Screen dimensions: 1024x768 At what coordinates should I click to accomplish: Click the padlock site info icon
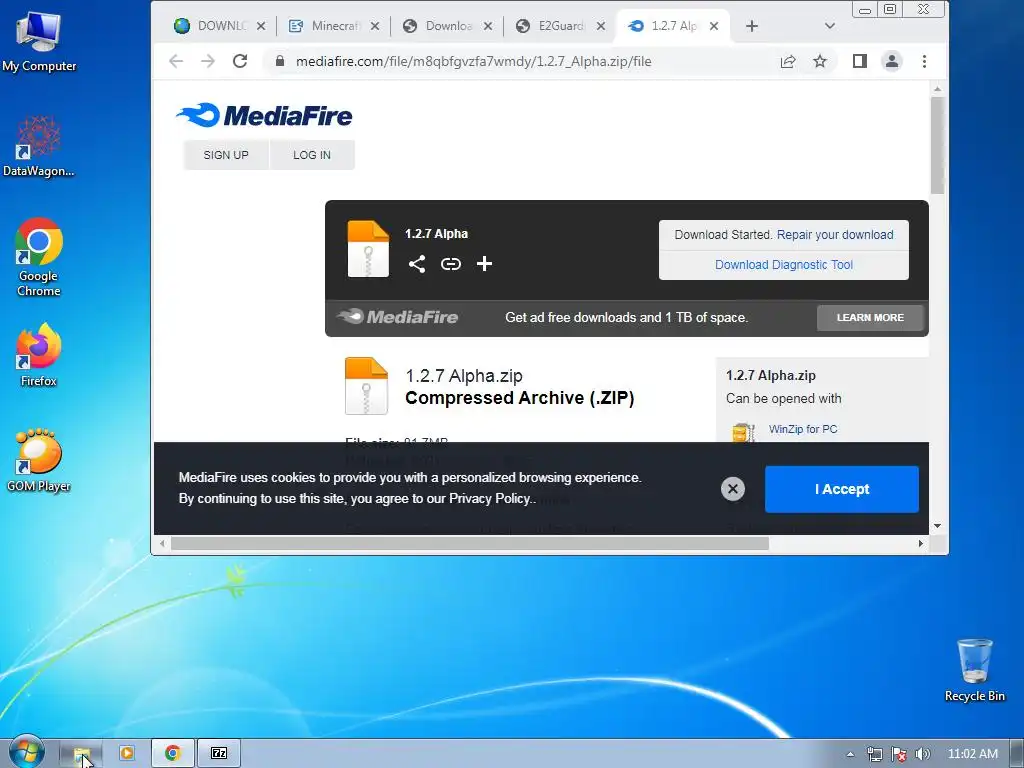point(280,61)
